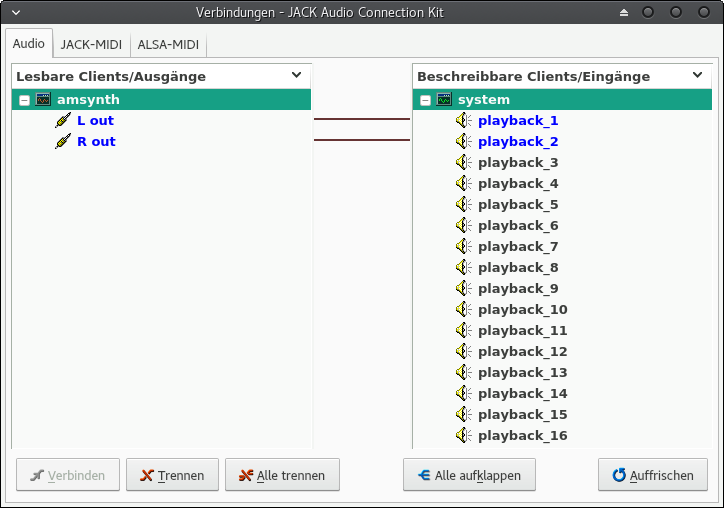The height and width of the screenshot is (508, 724).
Task: Select the R out port label
Action: tap(96, 141)
